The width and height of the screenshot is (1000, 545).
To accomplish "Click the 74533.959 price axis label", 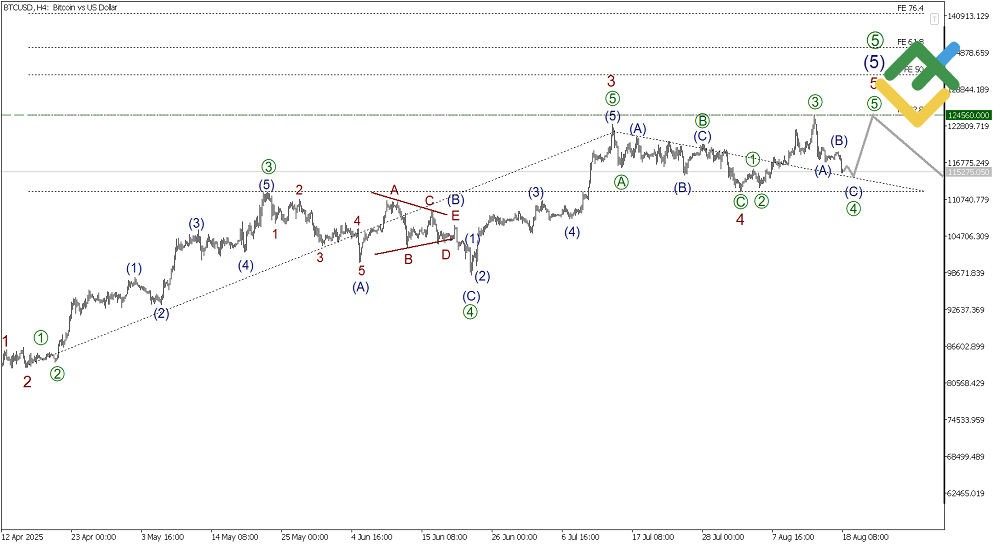I will coord(968,420).
